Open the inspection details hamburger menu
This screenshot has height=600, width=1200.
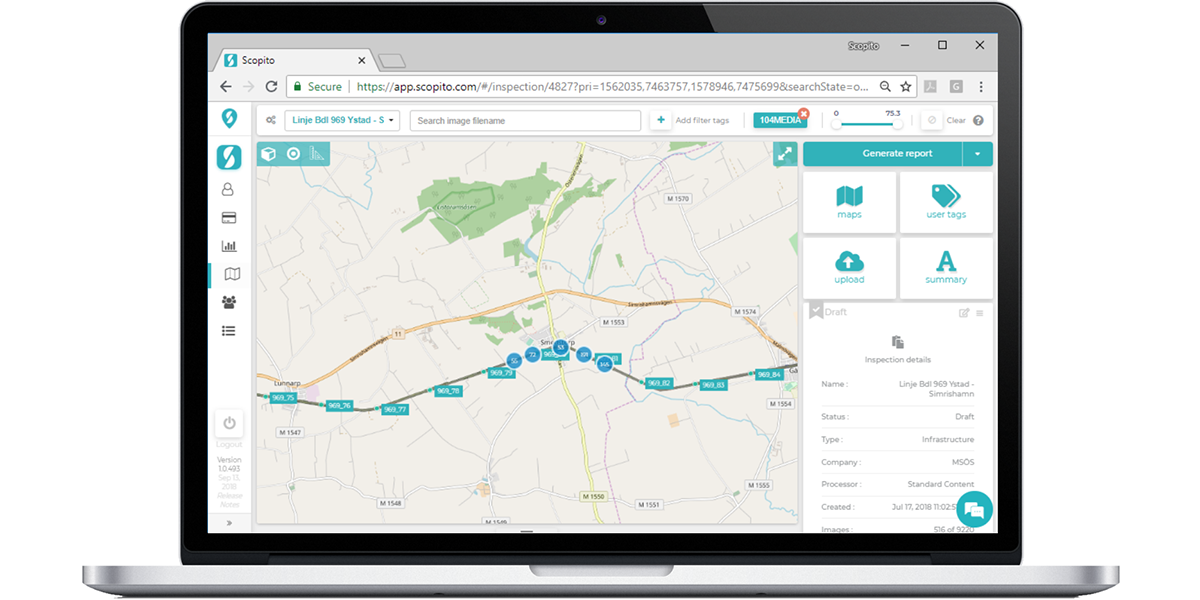[x=980, y=313]
